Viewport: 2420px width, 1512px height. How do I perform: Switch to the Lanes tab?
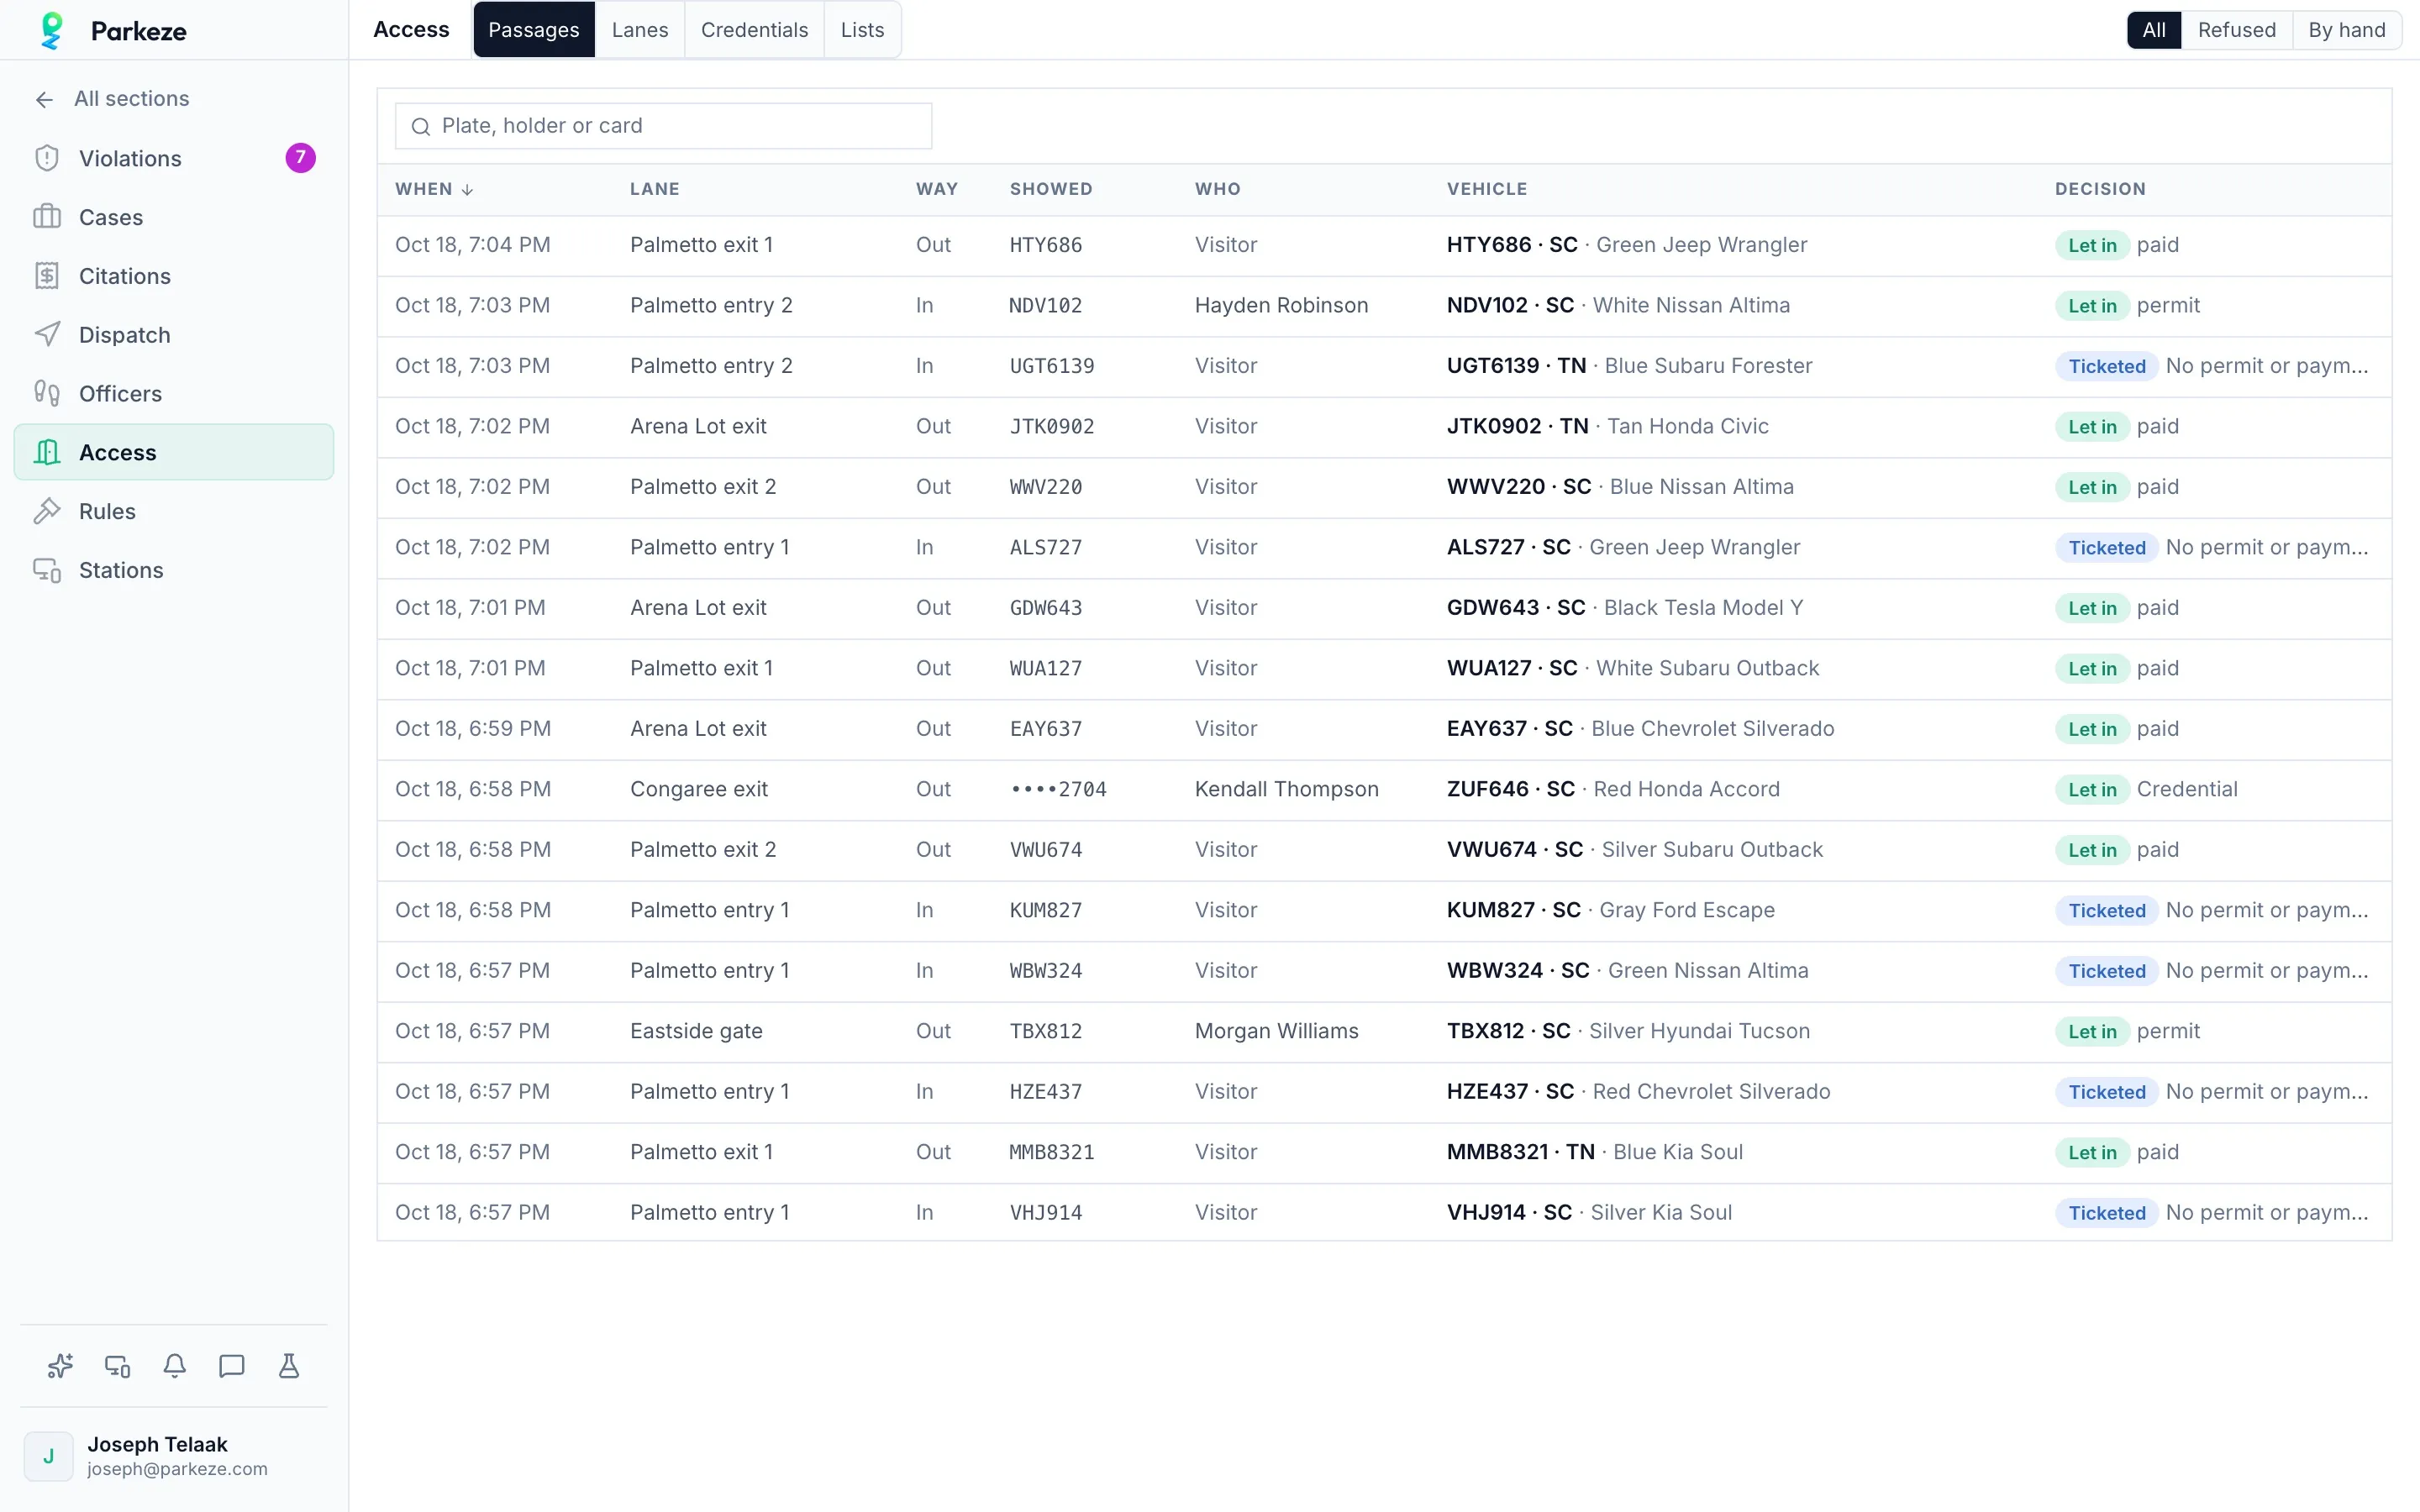click(640, 30)
